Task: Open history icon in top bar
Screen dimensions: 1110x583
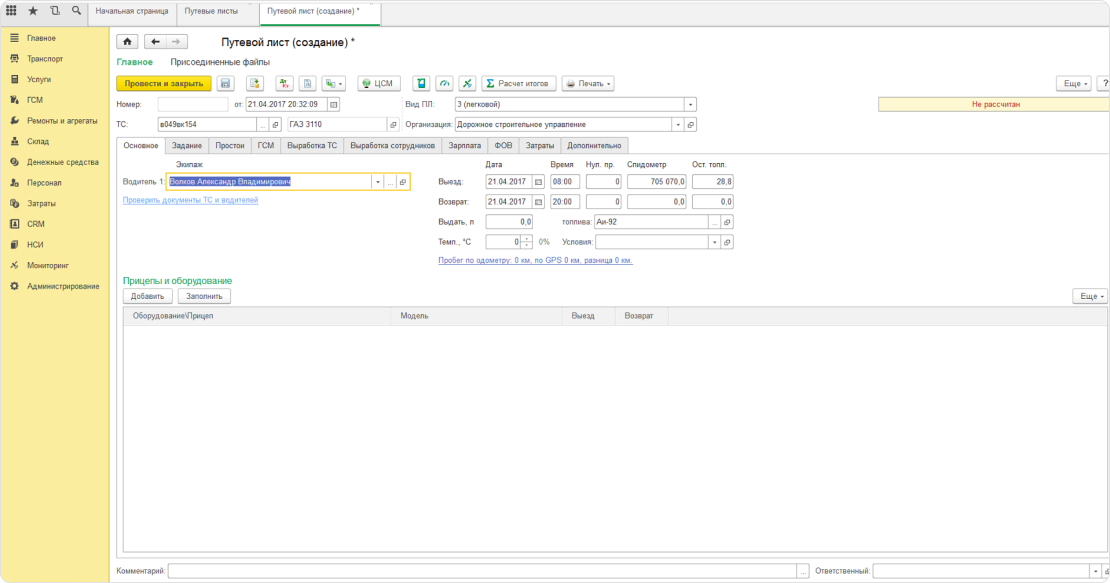Action: tap(55, 11)
